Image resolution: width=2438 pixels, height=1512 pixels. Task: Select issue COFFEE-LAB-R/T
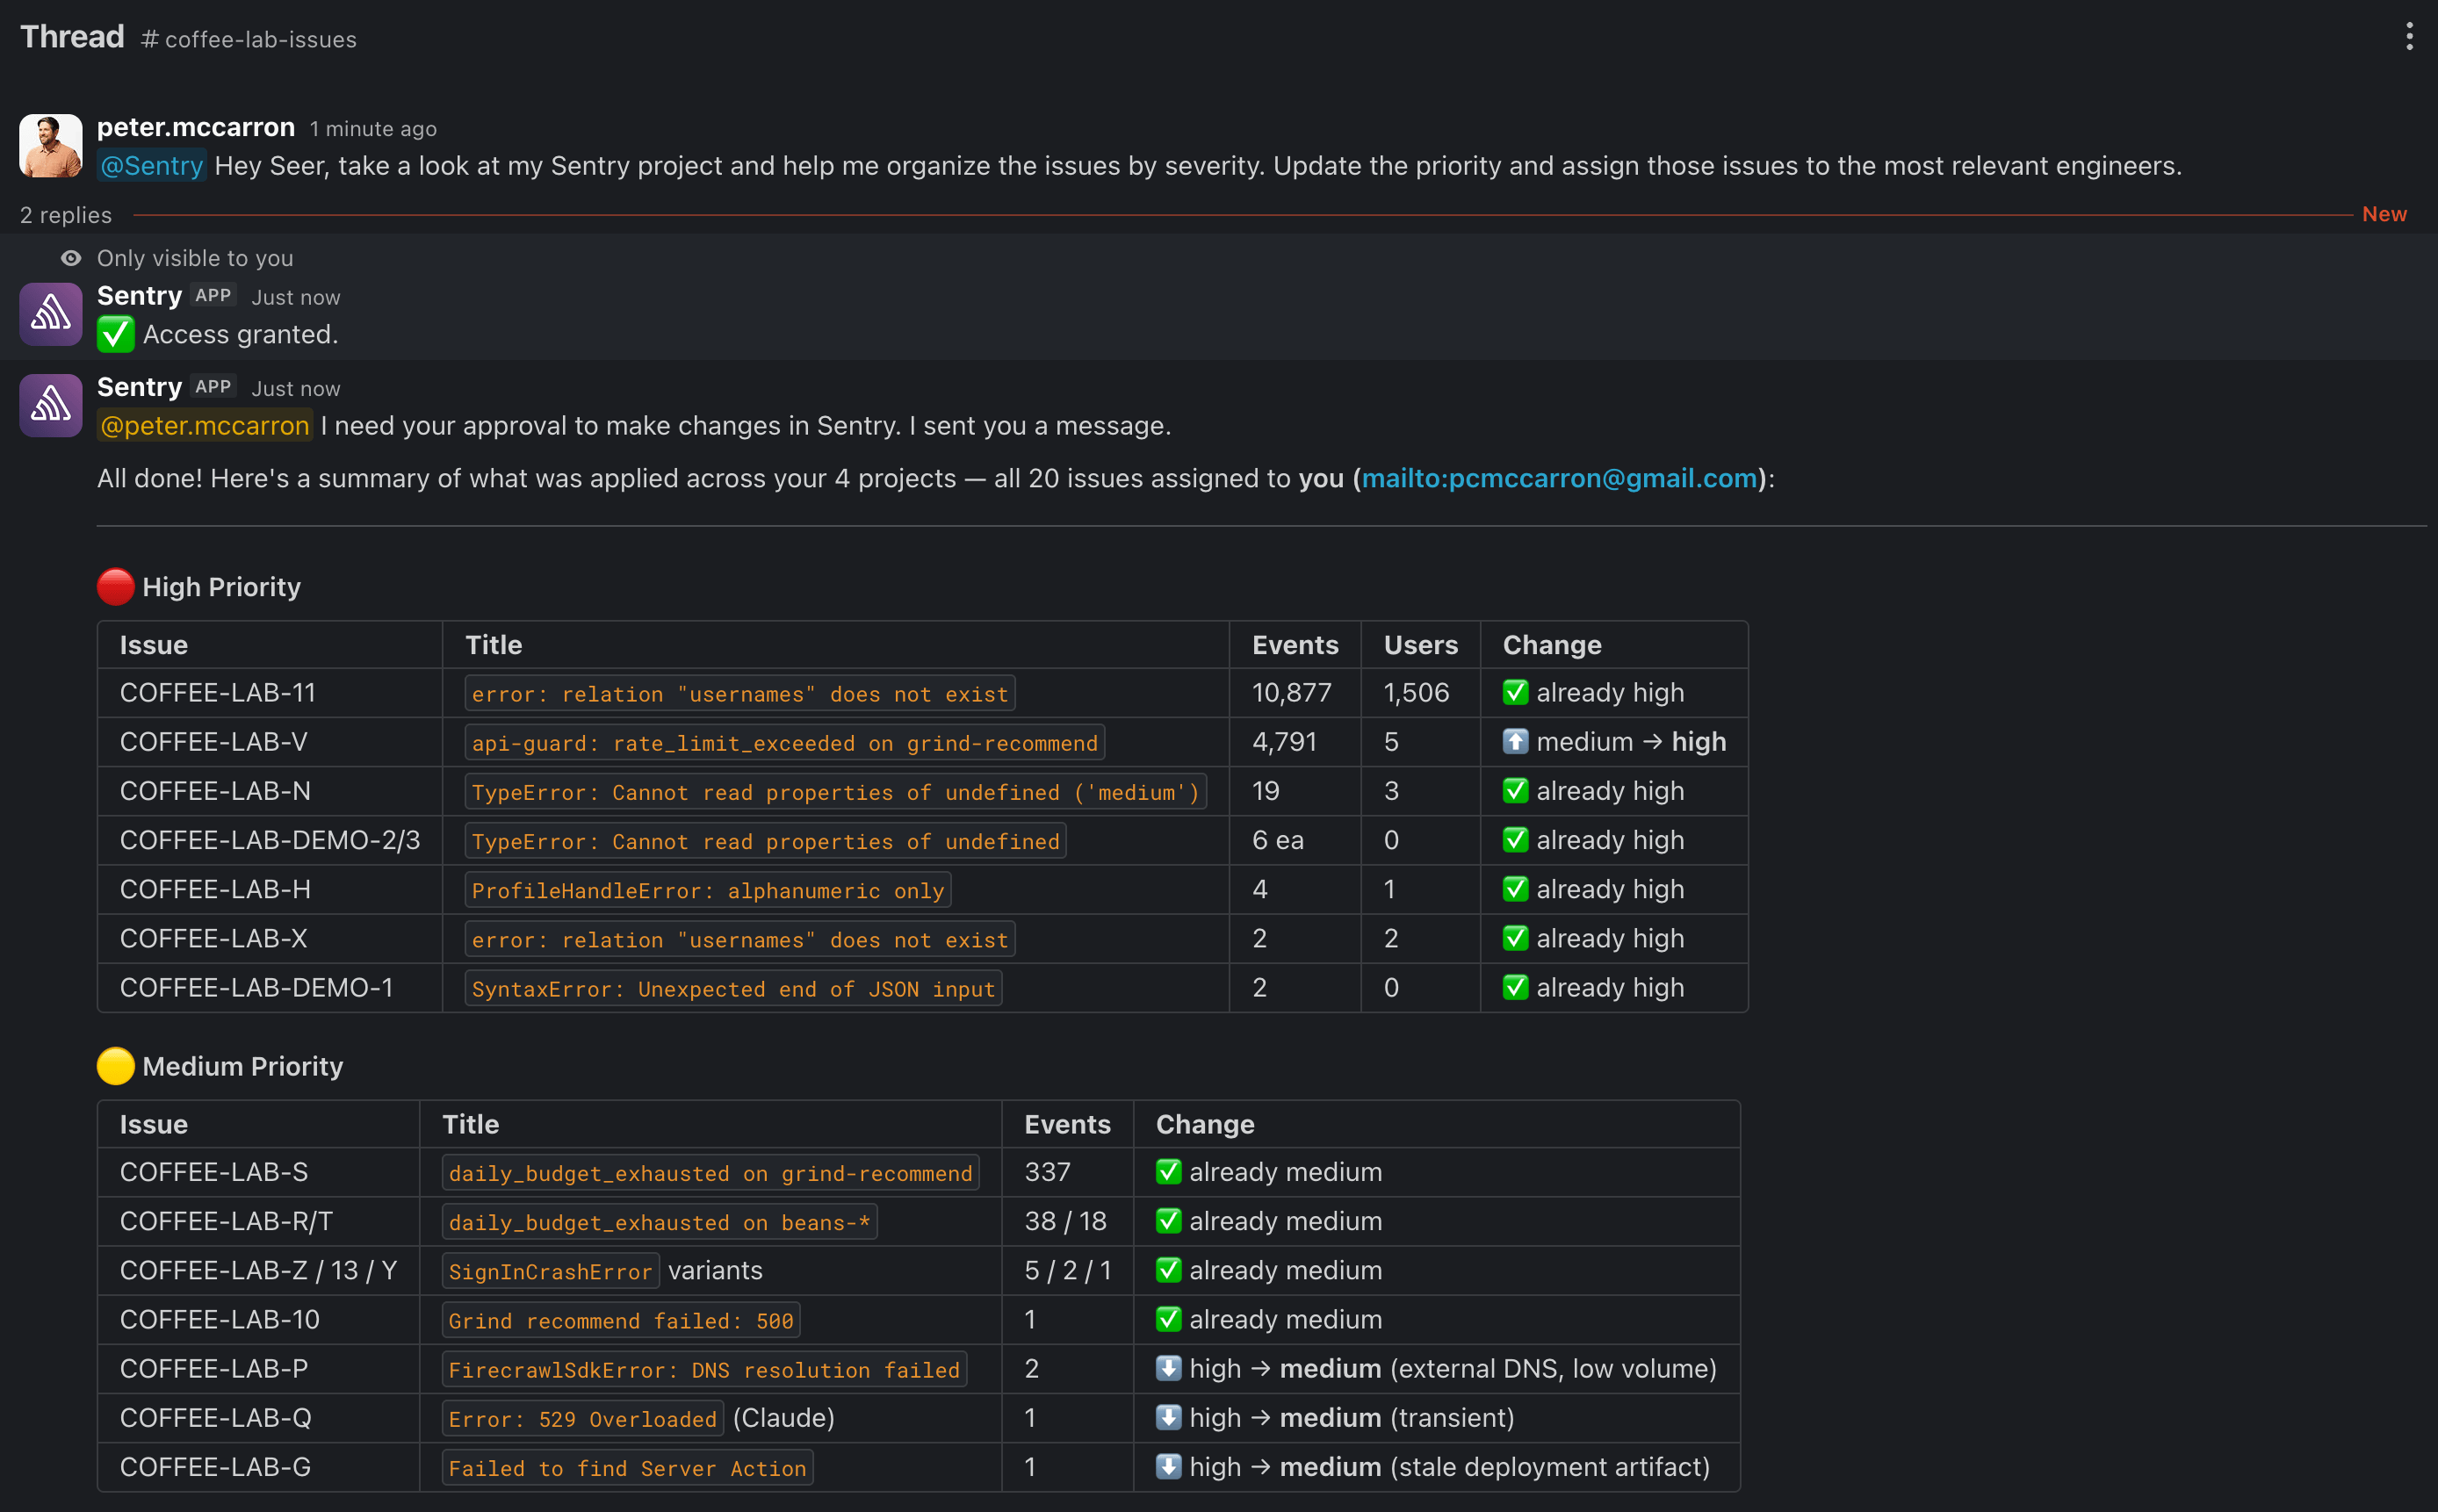point(226,1221)
